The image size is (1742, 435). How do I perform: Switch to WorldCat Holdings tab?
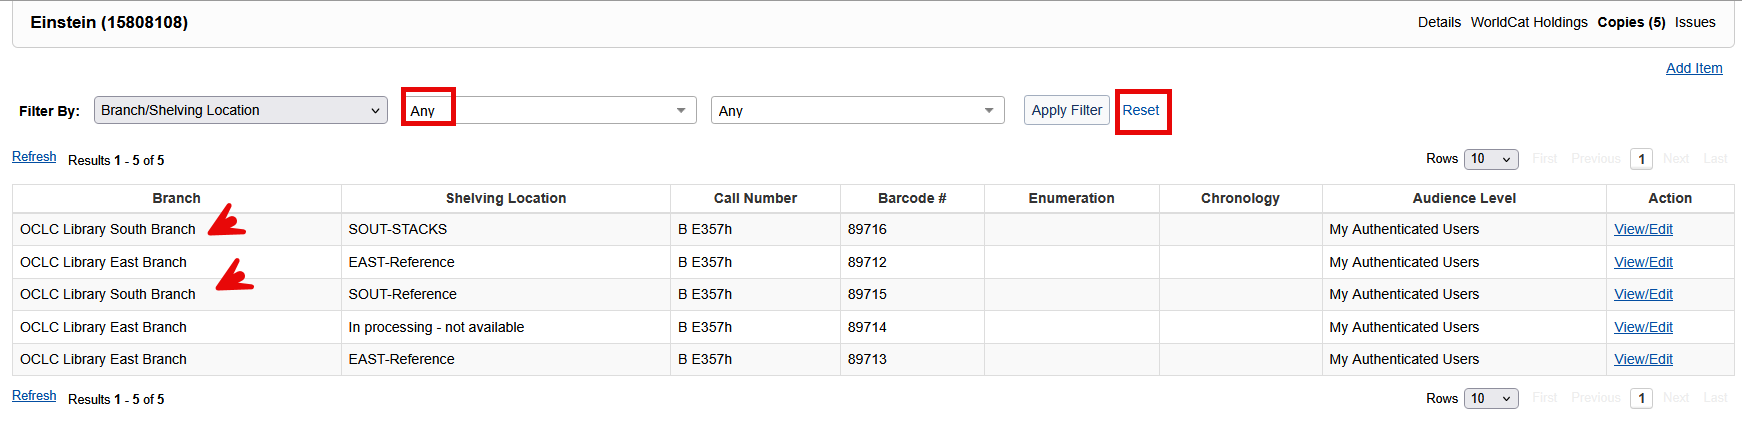[1528, 22]
